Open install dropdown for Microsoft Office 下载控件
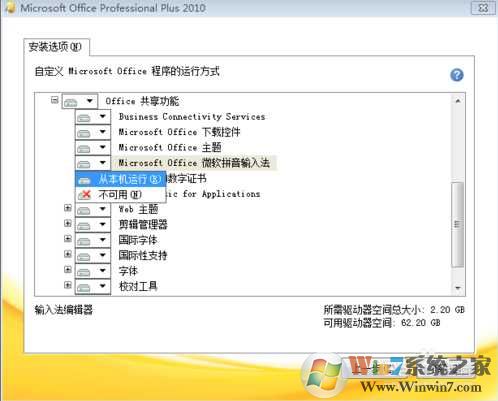Image resolution: width=498 pixels, height=401 pixels. tap(93, 132)
